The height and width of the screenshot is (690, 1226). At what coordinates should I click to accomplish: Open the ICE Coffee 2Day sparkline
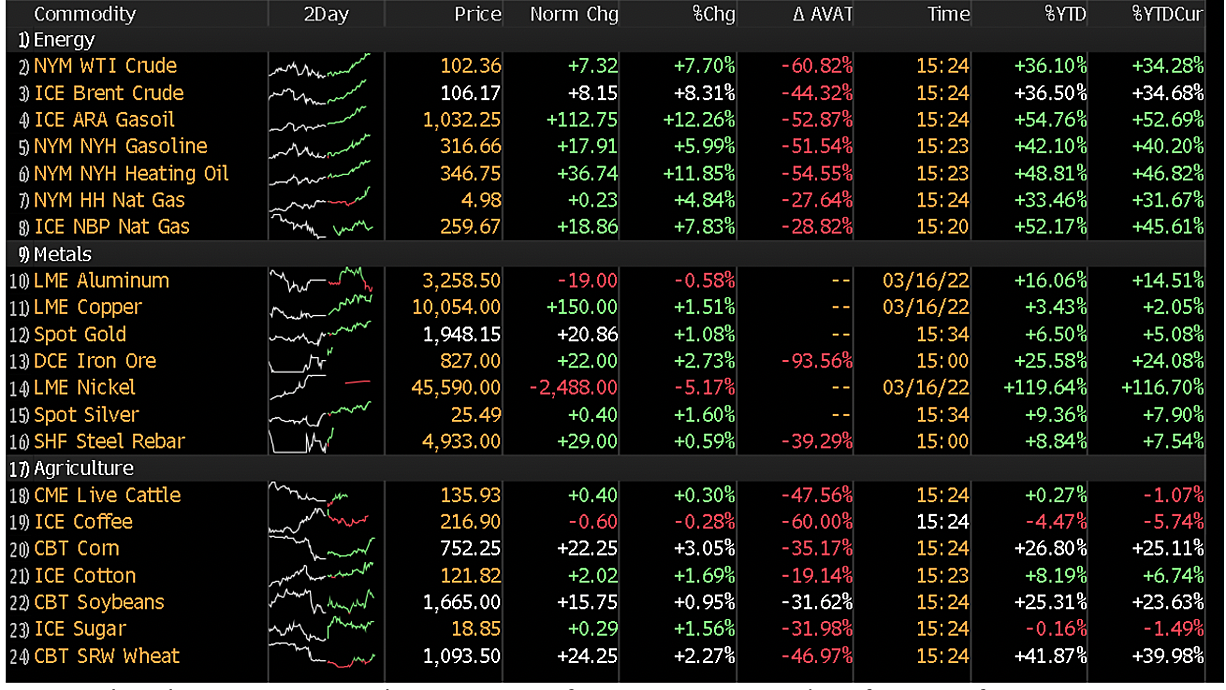(x=320, y=522)
